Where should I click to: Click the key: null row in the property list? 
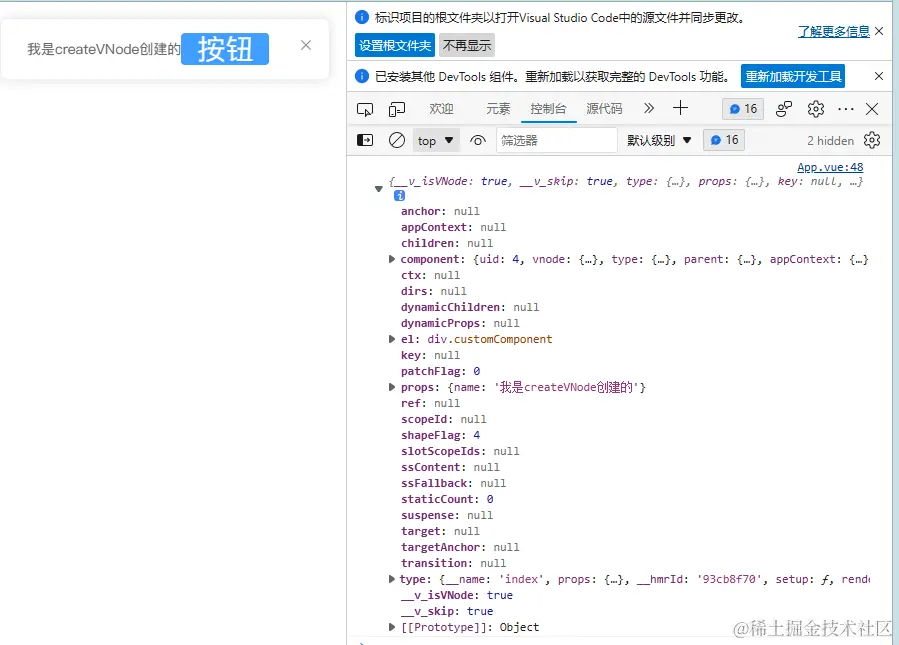tap(430, 355)
